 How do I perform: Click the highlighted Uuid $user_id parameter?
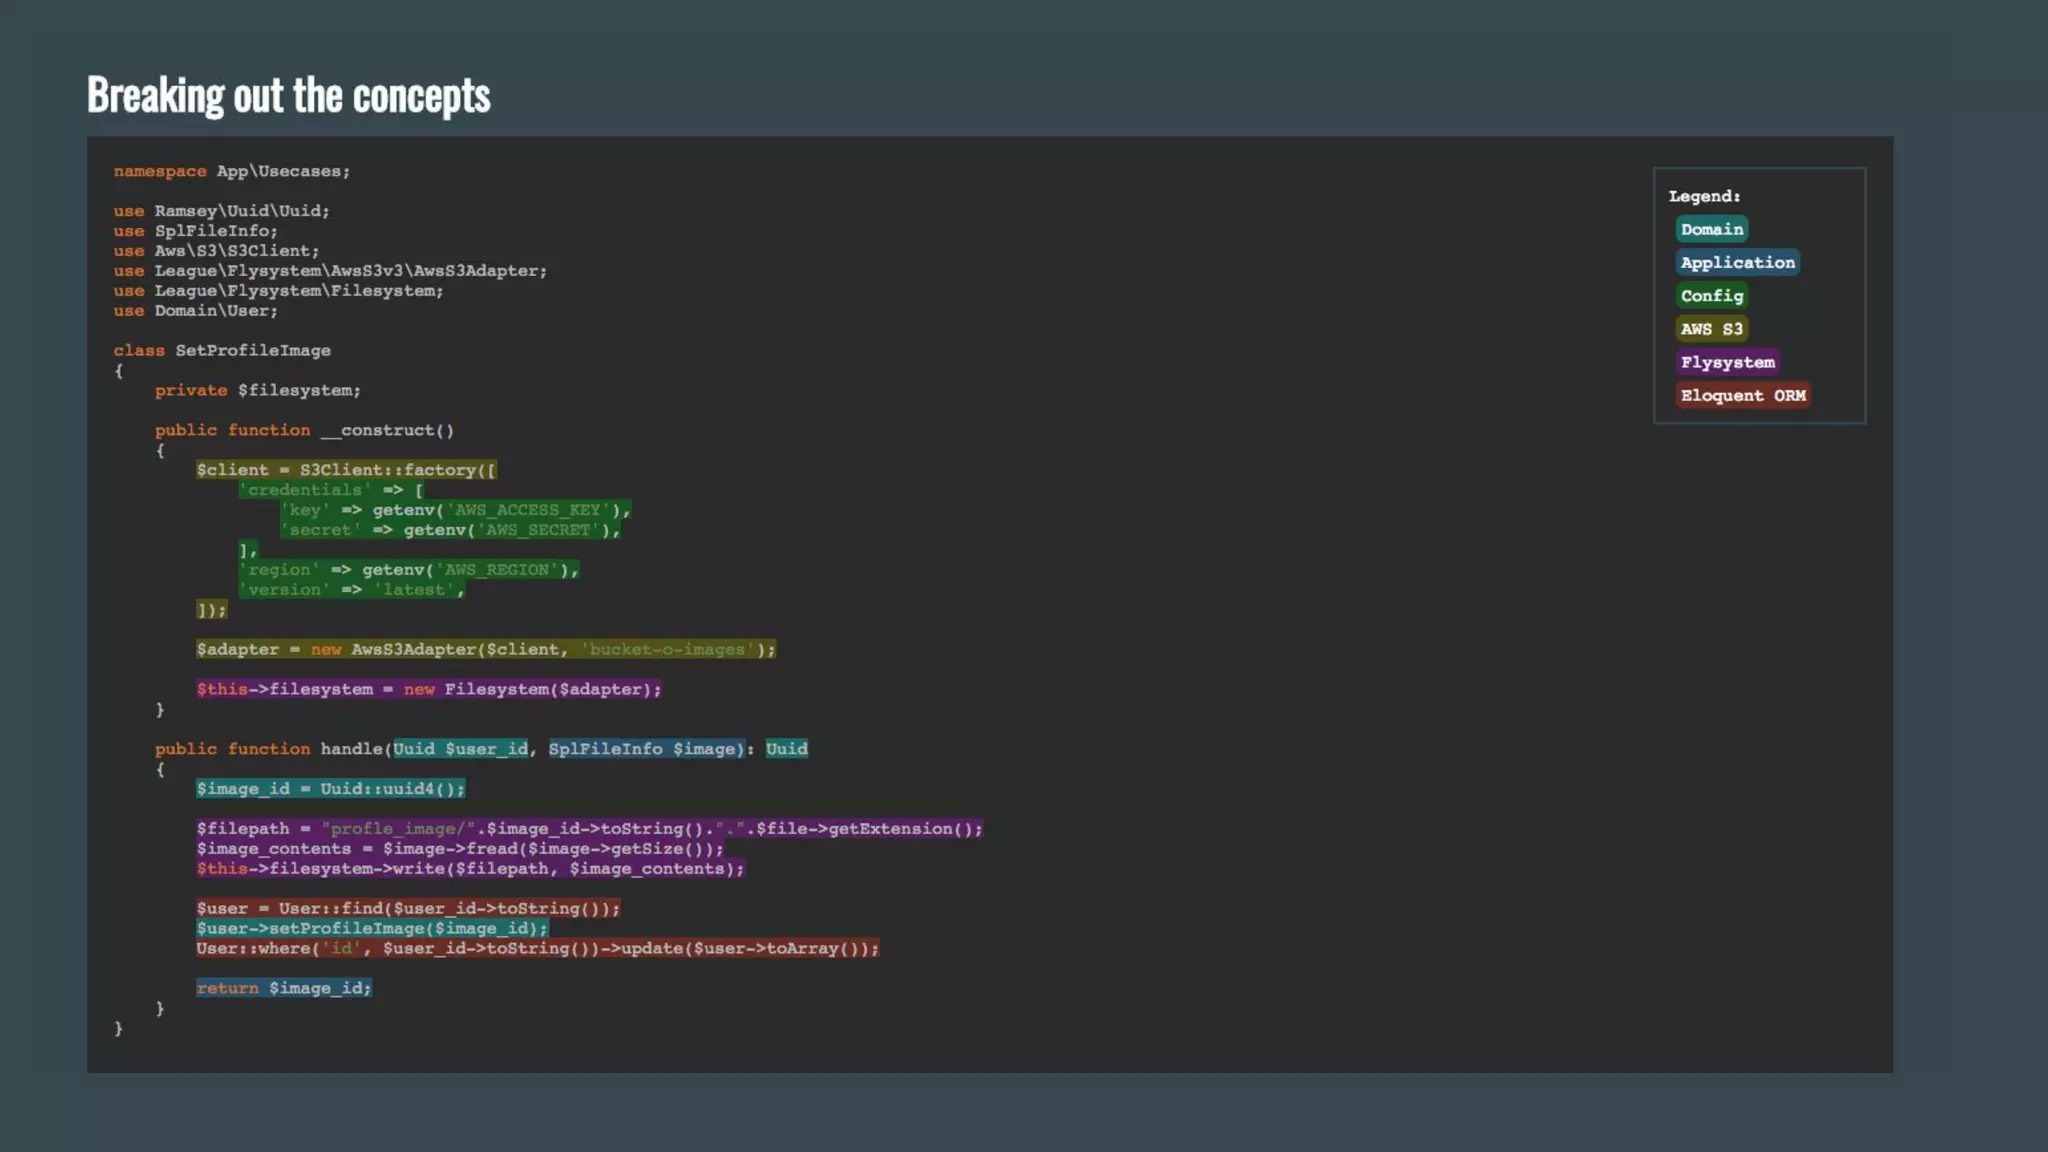coord(460,749)
